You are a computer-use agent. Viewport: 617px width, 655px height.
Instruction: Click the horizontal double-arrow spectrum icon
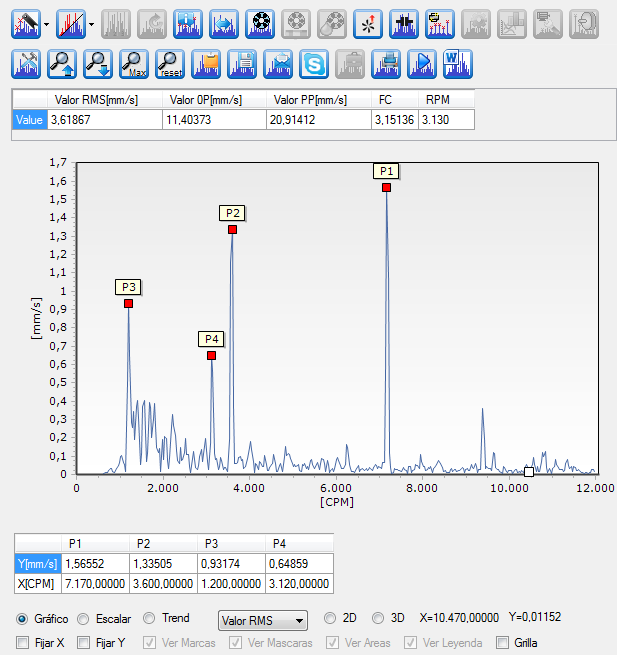click(x=224, y=24)
